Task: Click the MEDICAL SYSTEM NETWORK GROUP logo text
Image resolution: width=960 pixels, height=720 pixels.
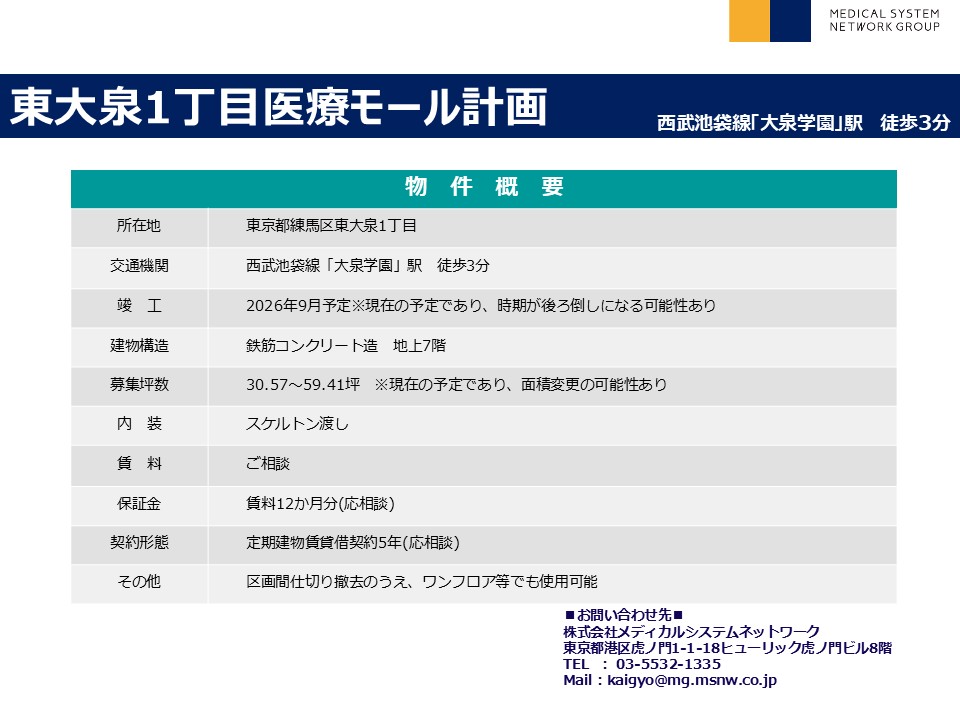Action: 884,21
